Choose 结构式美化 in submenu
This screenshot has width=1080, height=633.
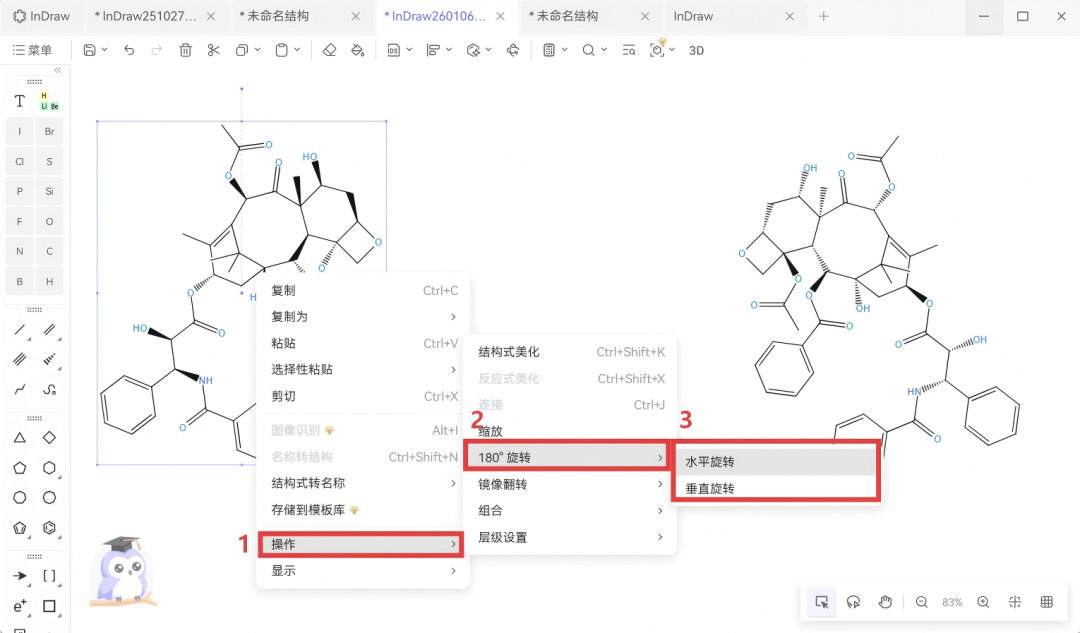pos(572,352)
